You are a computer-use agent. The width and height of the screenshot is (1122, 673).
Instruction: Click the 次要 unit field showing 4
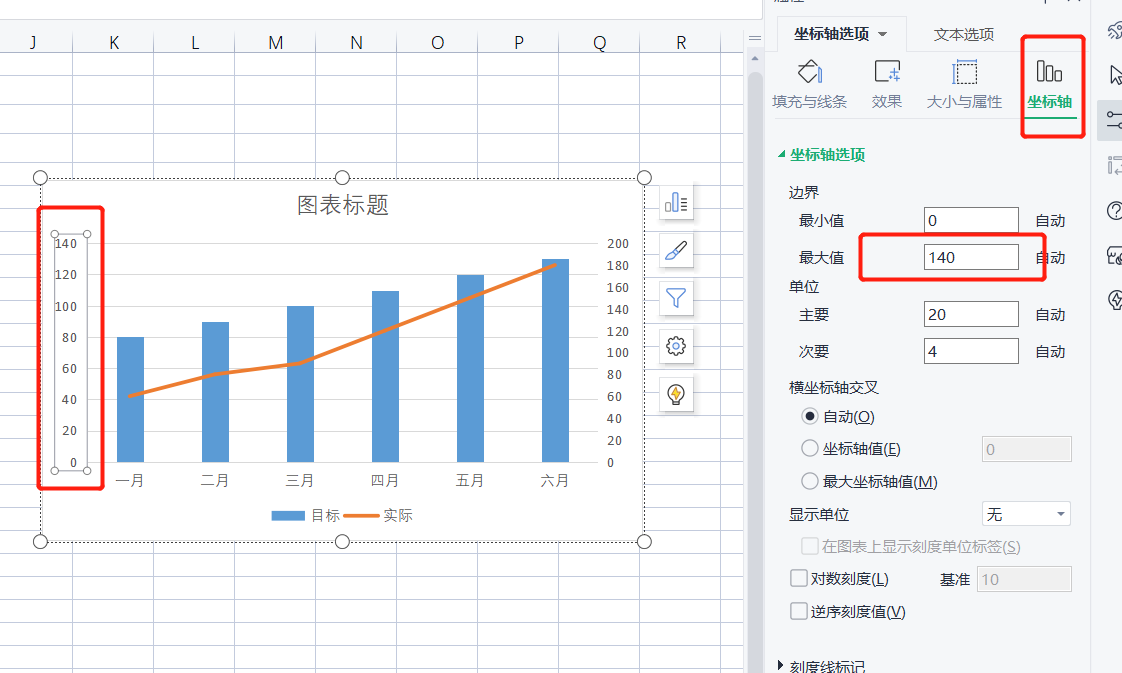[x=971, y=351]
